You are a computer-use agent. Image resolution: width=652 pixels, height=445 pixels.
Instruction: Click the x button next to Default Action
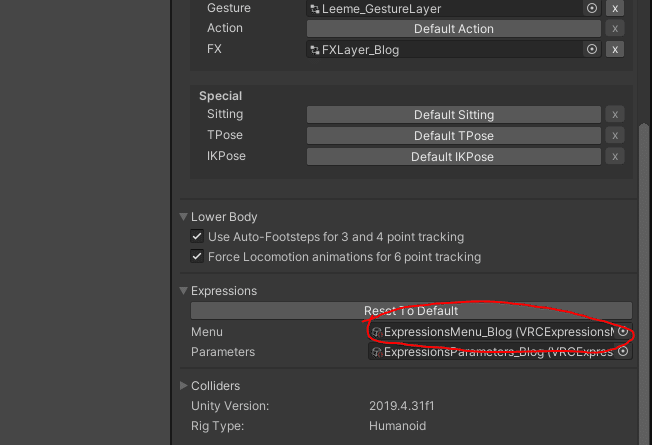615,29
